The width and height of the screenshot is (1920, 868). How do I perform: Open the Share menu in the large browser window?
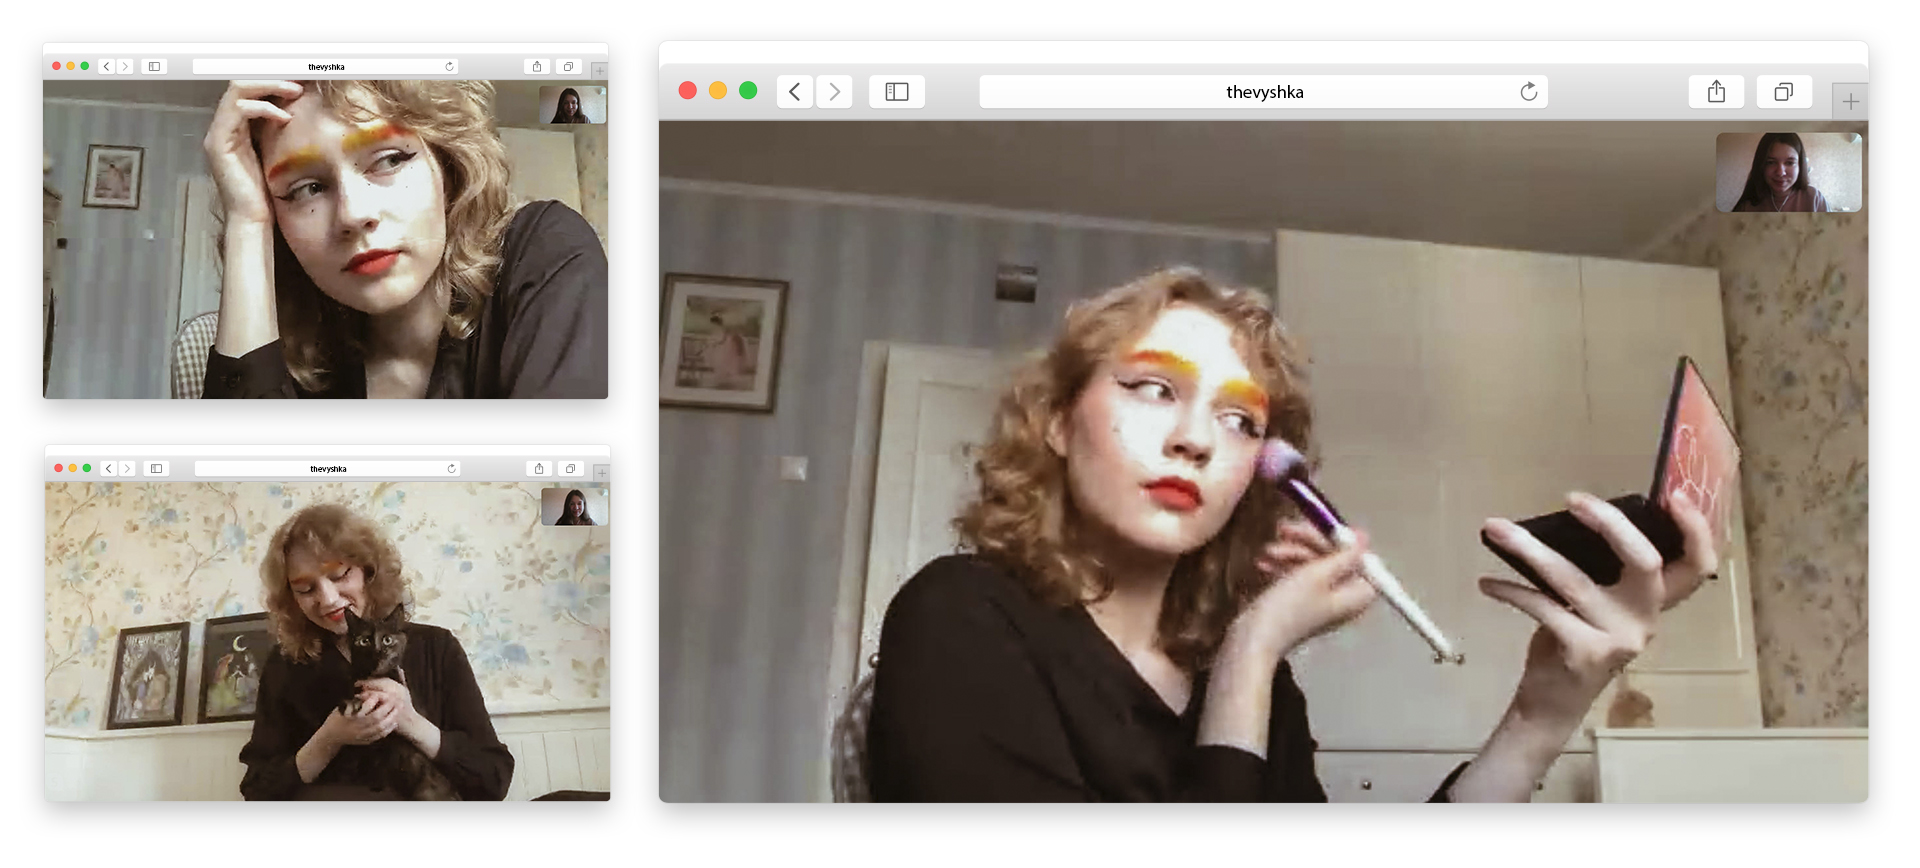pos(1716,92)
